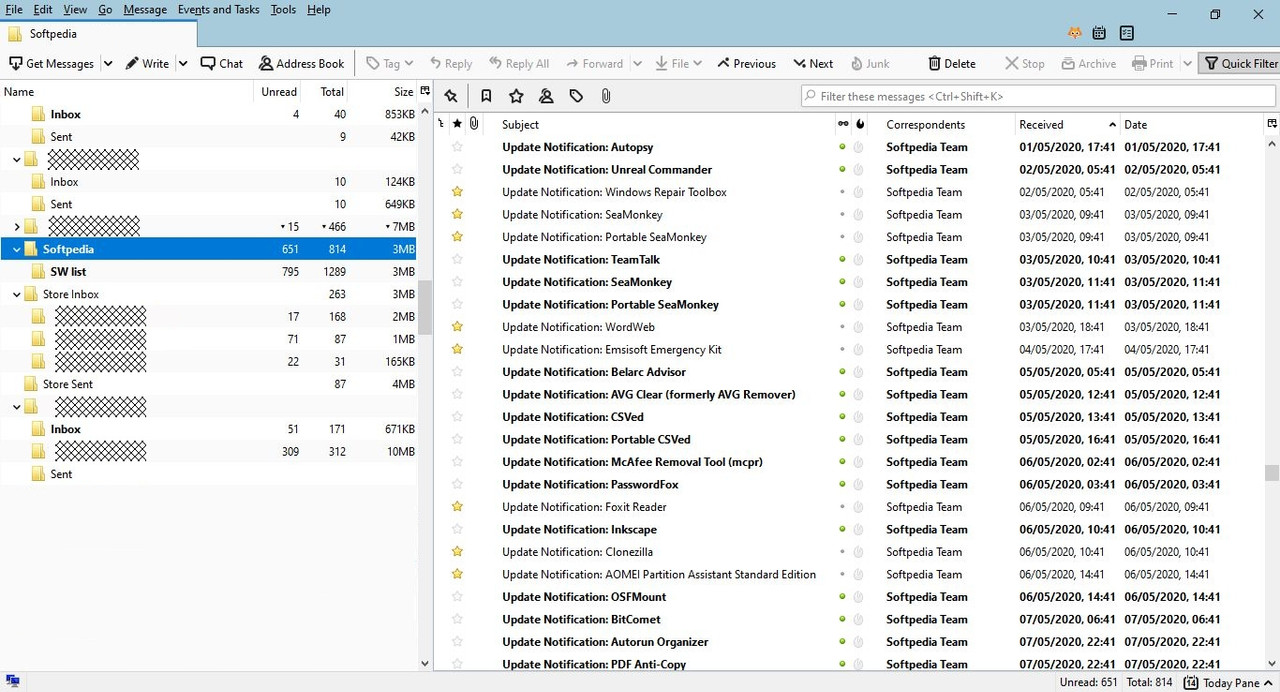Open the folder pane column picker
The image size is (1280, 692).
[x=425, y=91]
